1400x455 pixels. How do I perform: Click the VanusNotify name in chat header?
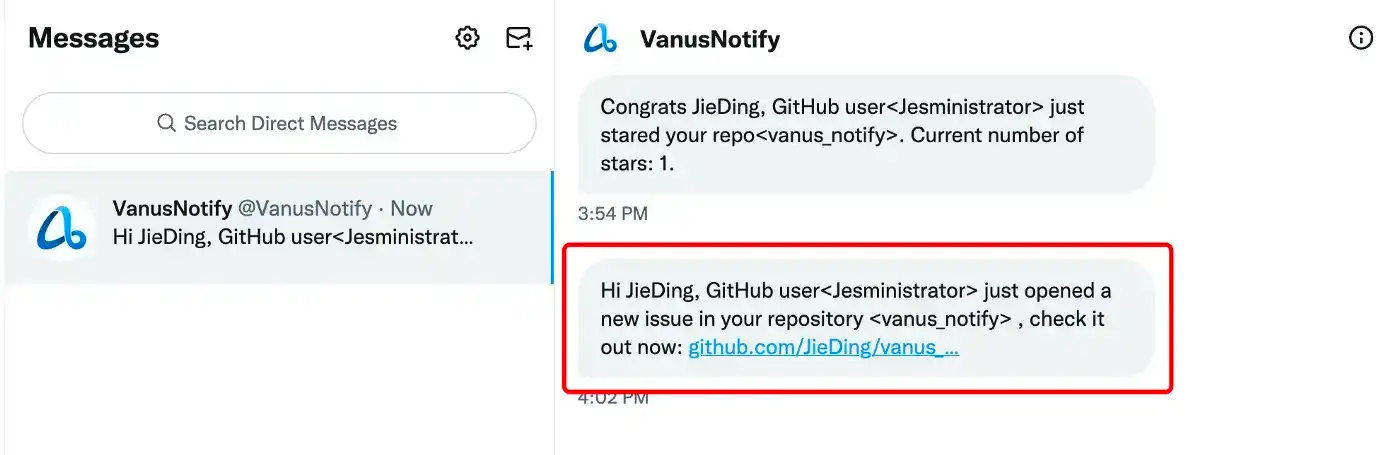[710, 39]
